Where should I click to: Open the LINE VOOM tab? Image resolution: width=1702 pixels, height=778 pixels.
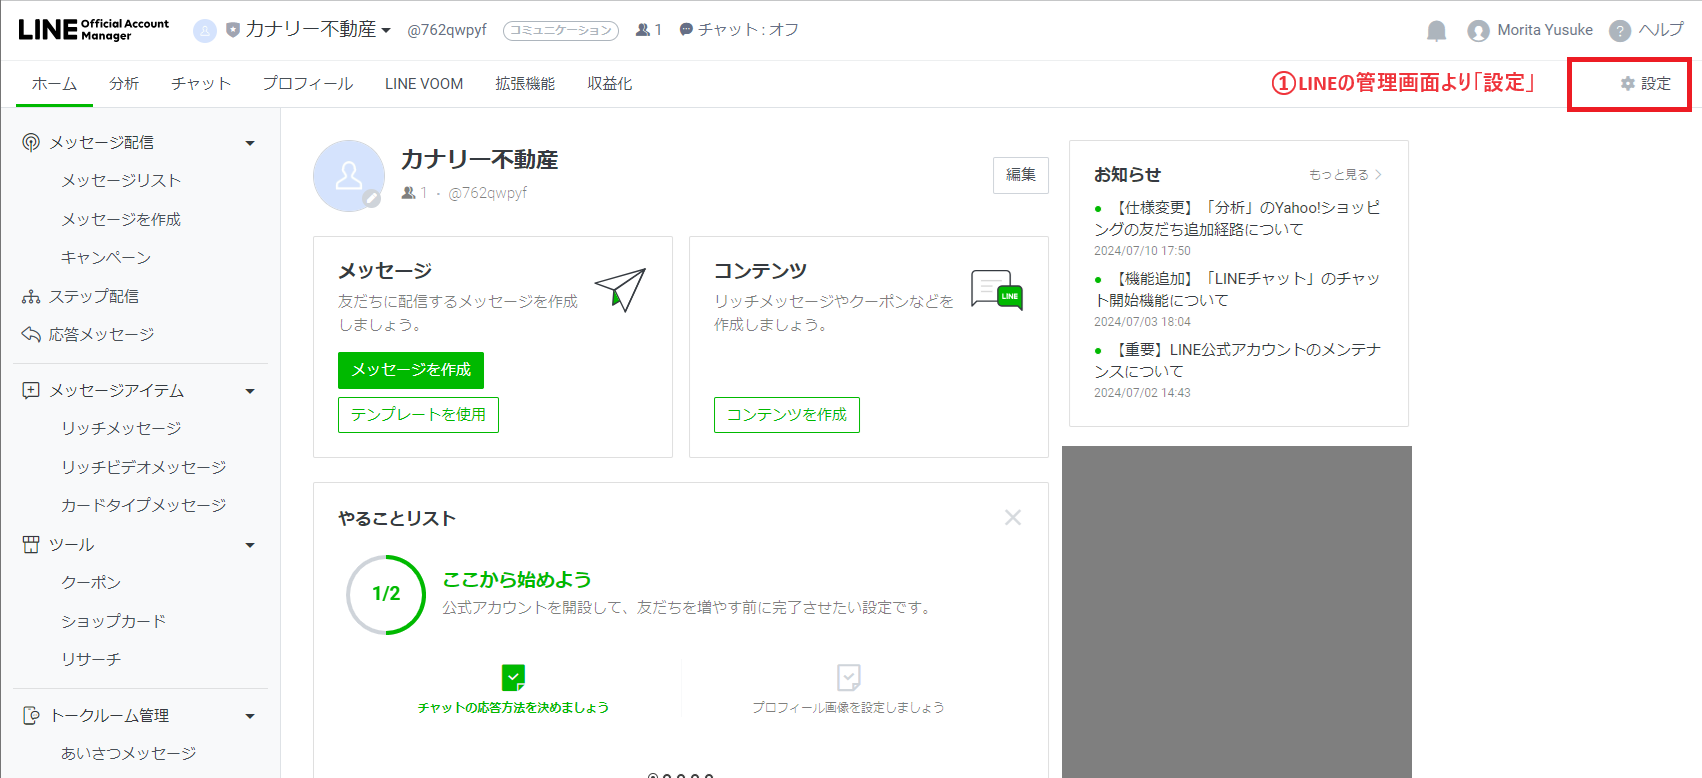(424, 84)
